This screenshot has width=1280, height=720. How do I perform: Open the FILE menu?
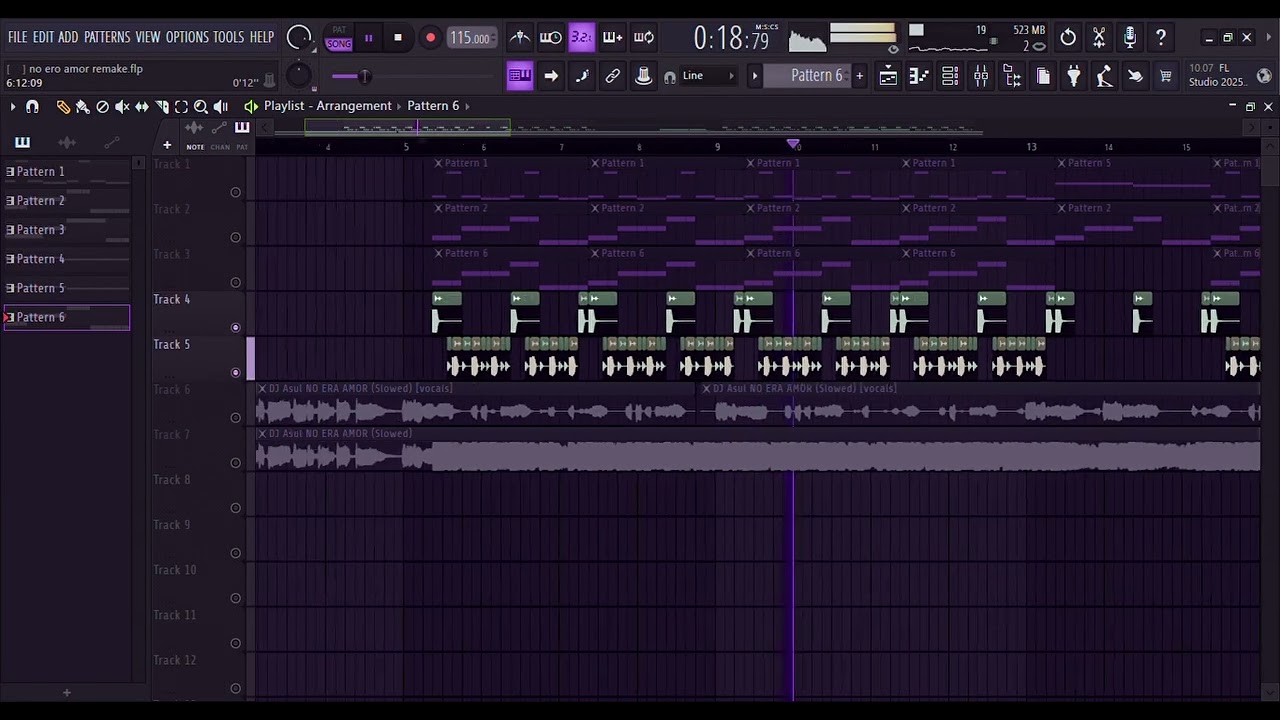18,37
